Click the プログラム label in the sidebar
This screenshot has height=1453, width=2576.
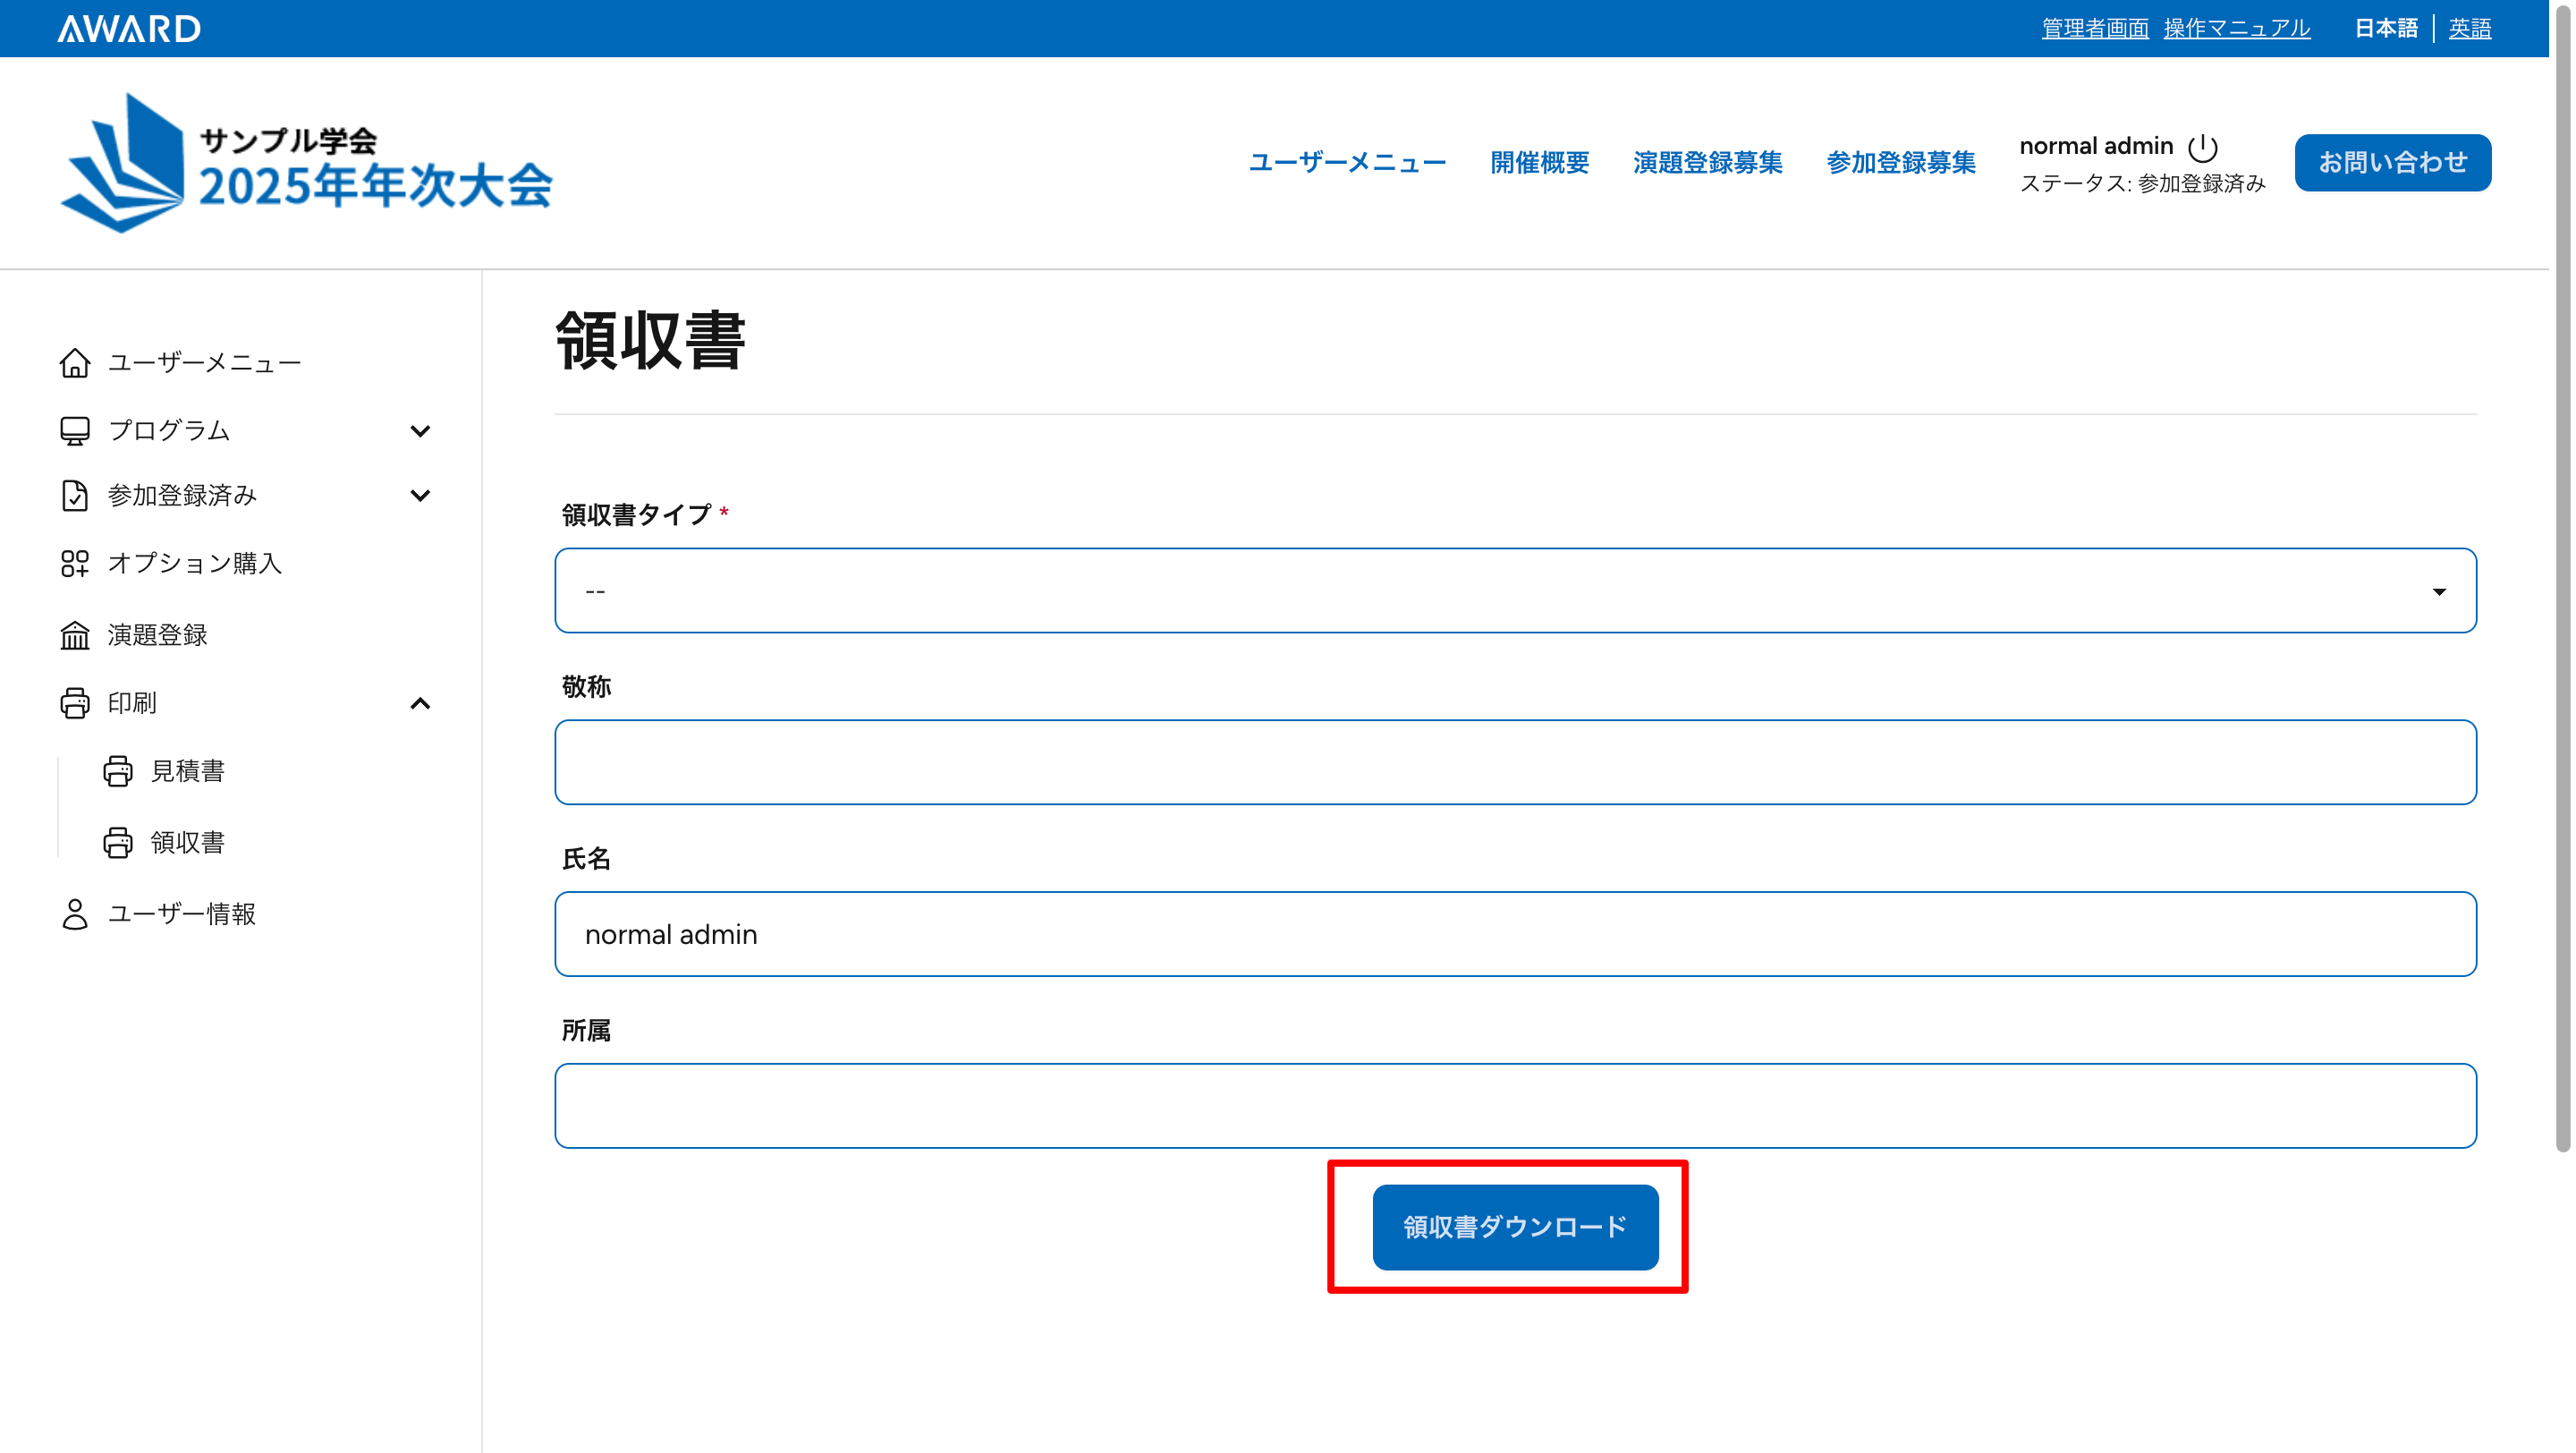pos(169,431)
